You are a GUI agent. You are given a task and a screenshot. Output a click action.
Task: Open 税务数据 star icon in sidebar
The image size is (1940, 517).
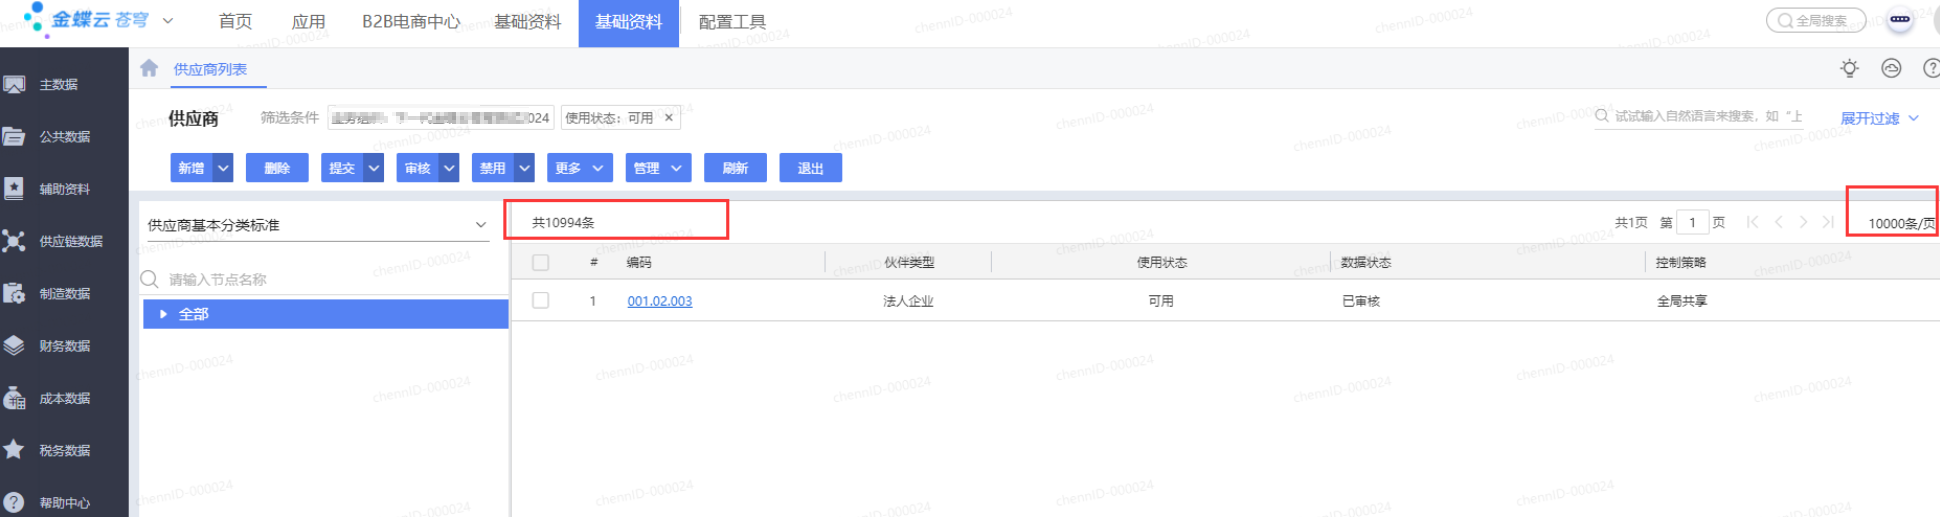pyautogui.click(x=14, y=450)
